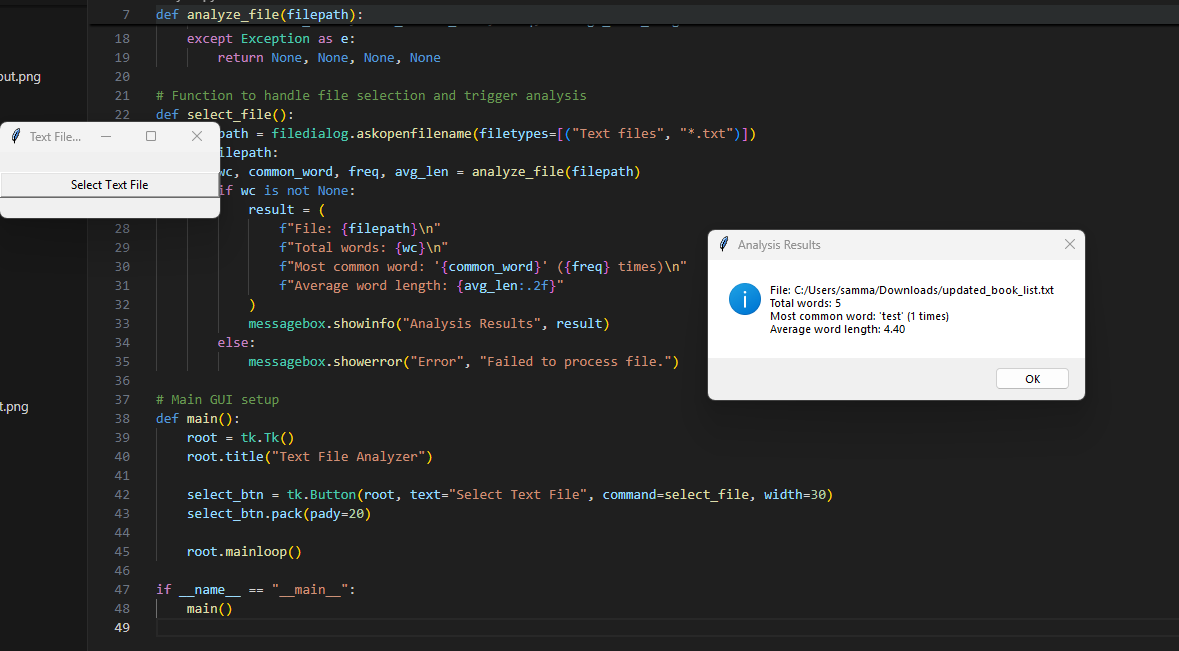The image size is (1179, 651).
Task: Click the 'return None, None, None, None' line
Action: tap(329, 58)
